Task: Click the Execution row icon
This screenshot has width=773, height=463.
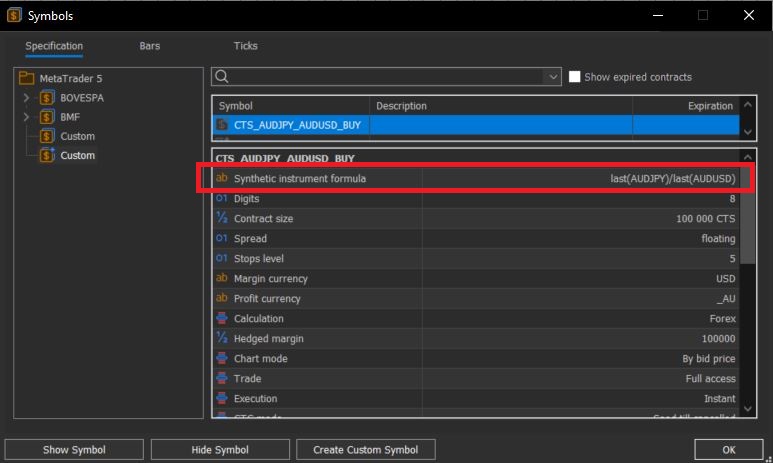Action: click(222, 398)
